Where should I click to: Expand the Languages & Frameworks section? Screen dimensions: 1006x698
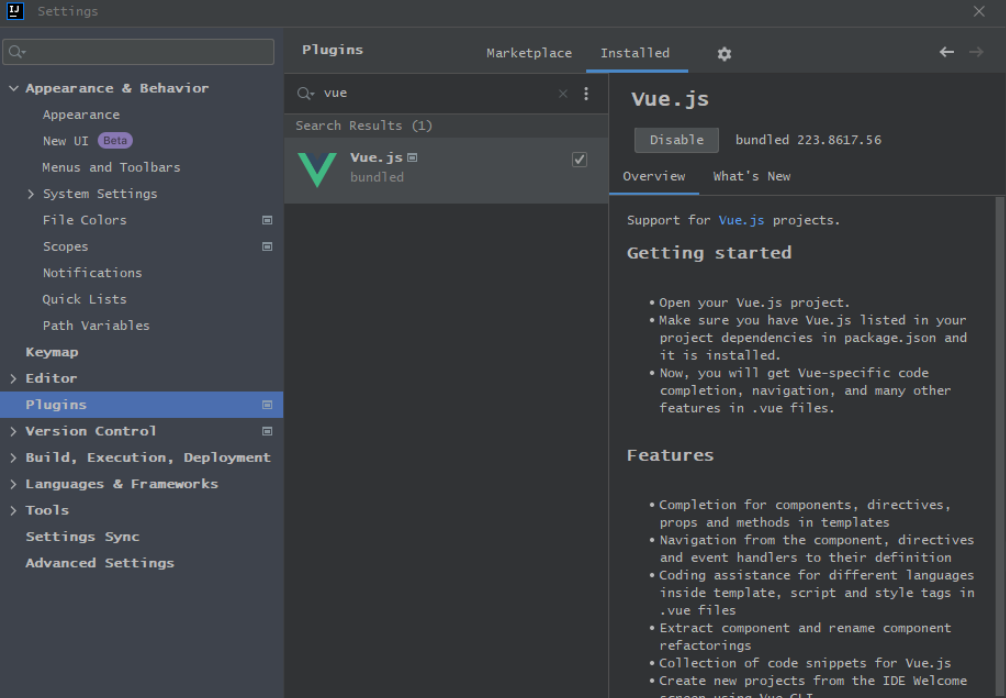[x=13, y=484]
